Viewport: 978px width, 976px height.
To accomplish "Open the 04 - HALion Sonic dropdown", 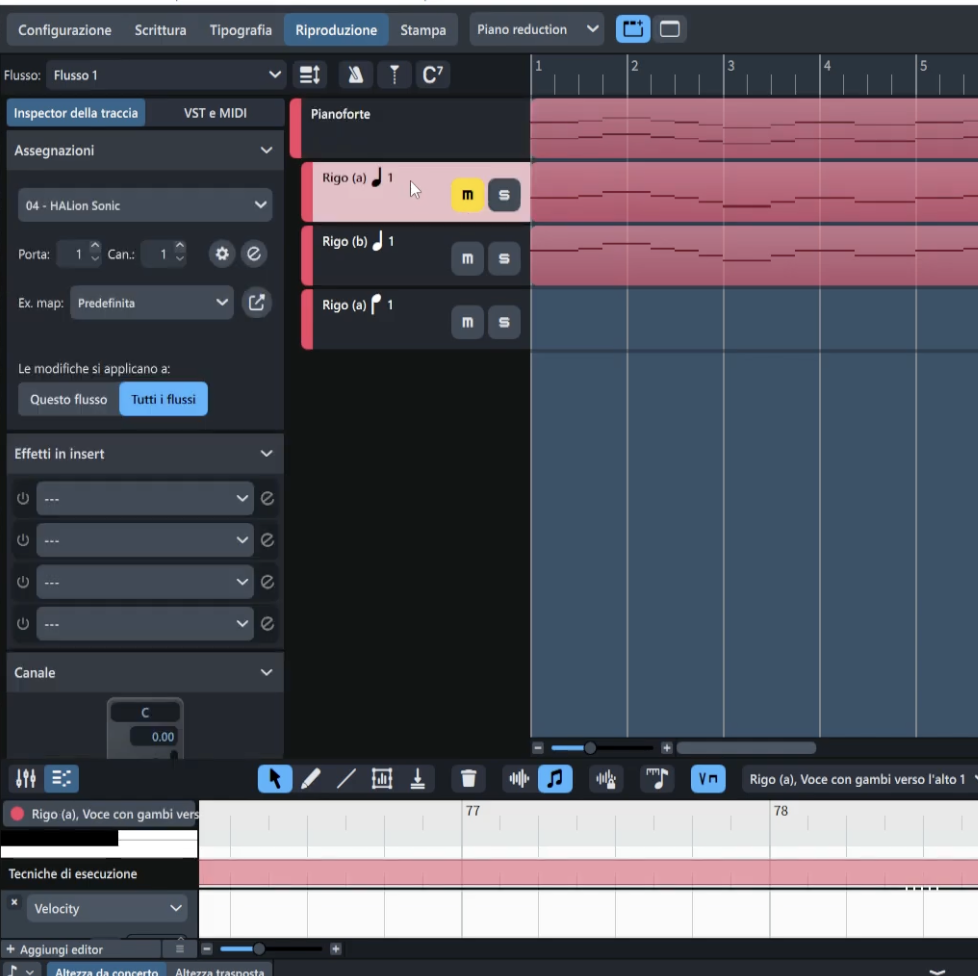I will (x=145, y=205).
